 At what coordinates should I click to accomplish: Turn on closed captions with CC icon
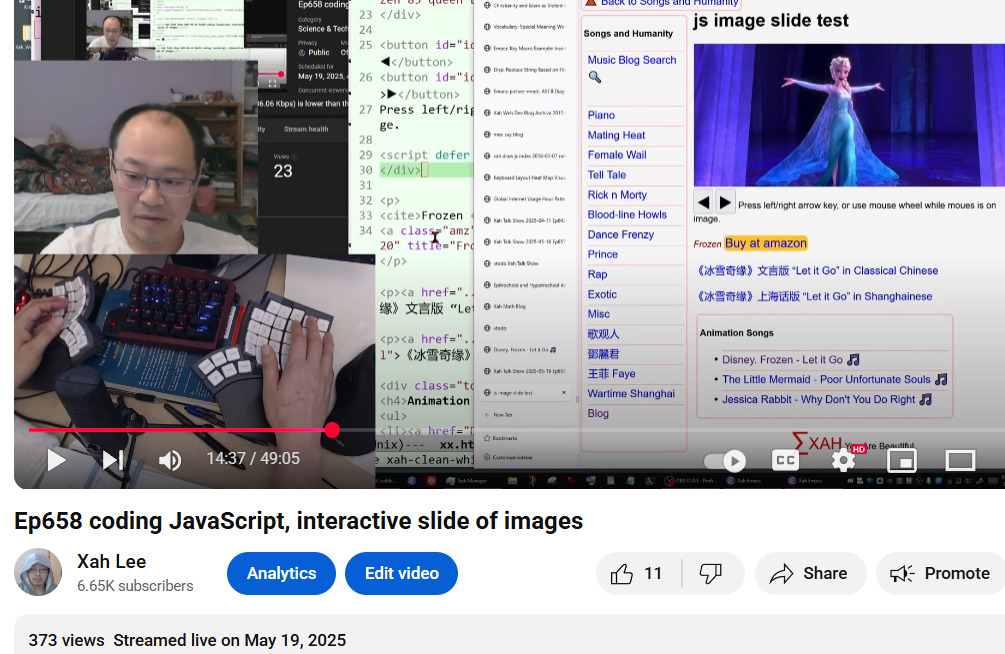click(x=786, y=460)
